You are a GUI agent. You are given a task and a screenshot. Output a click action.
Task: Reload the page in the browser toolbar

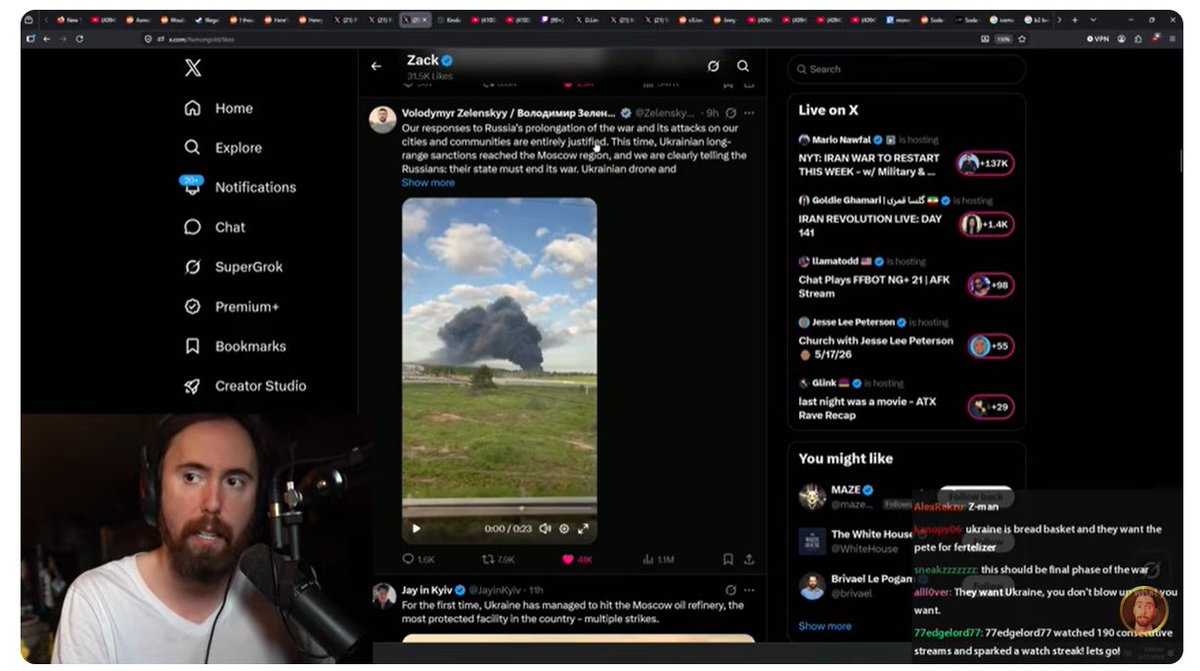[x=79, y=38]
